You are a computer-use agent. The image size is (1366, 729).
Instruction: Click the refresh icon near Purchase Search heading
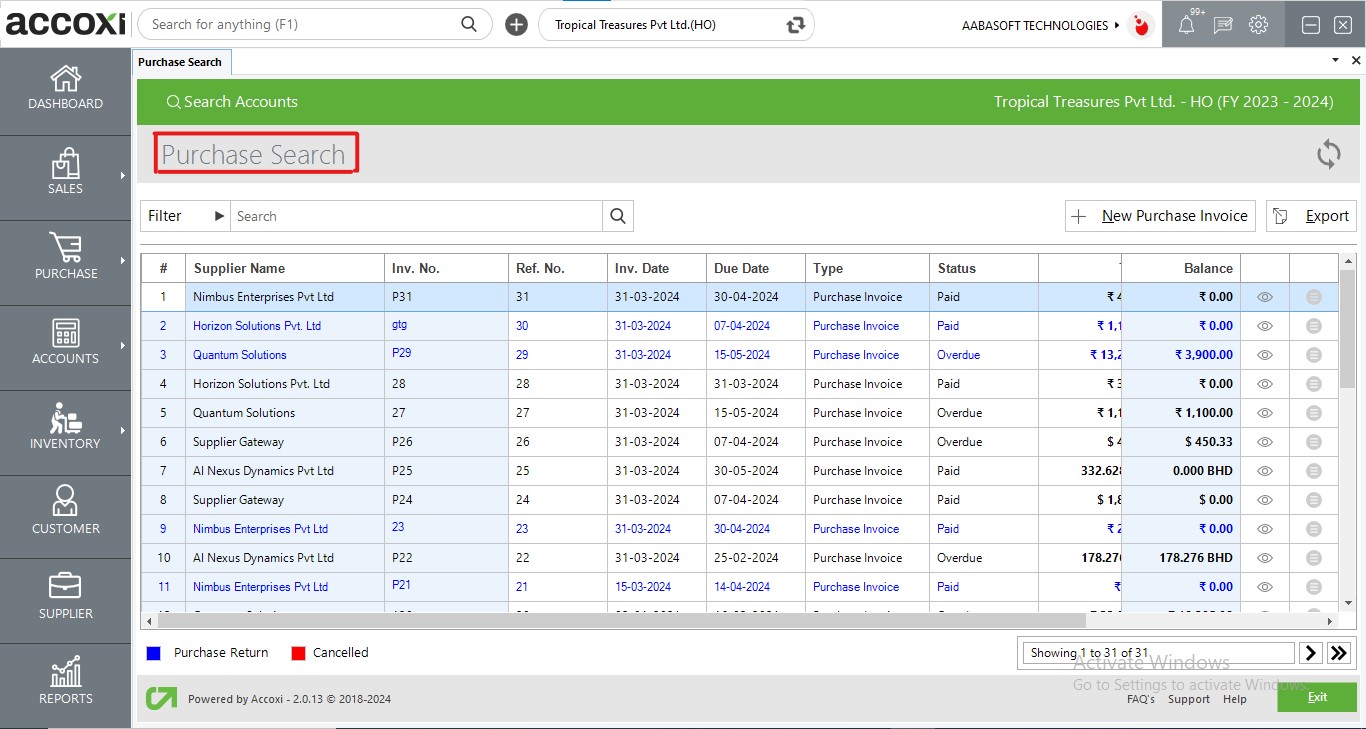[x=1328, y=154]
